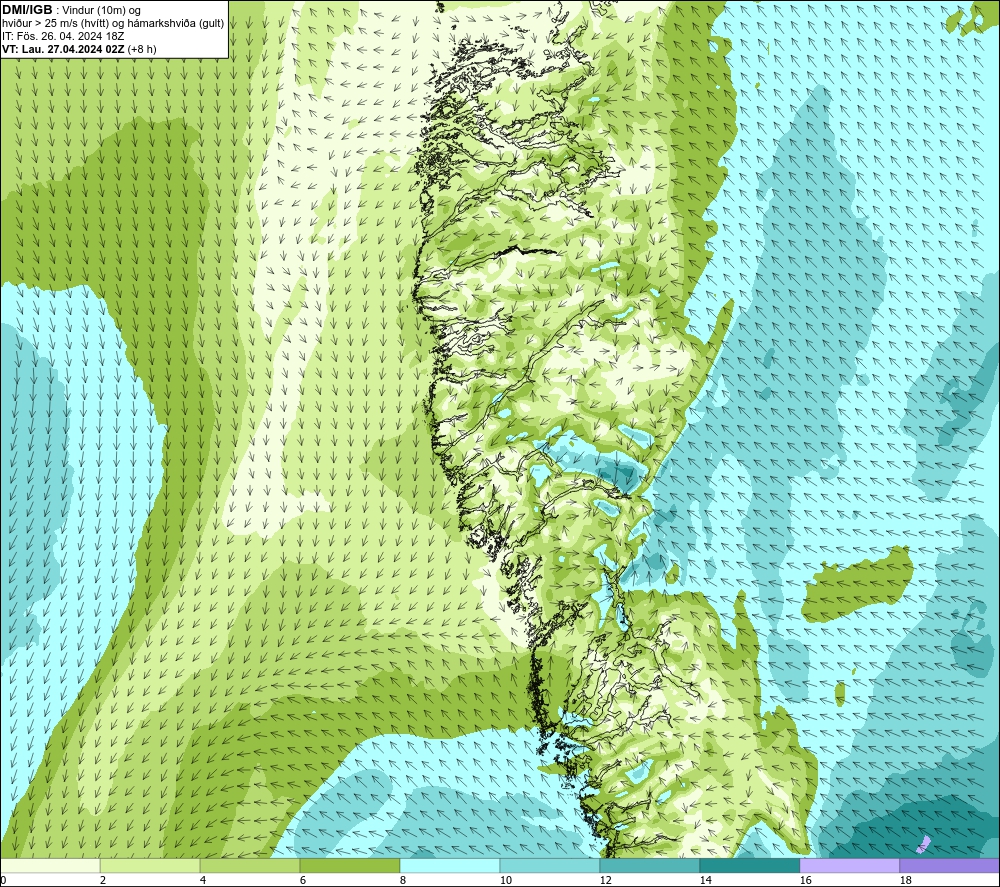Click the legend tick label '14'
The width and height of the screenshot is (1000, 887).
pos(705,881)
